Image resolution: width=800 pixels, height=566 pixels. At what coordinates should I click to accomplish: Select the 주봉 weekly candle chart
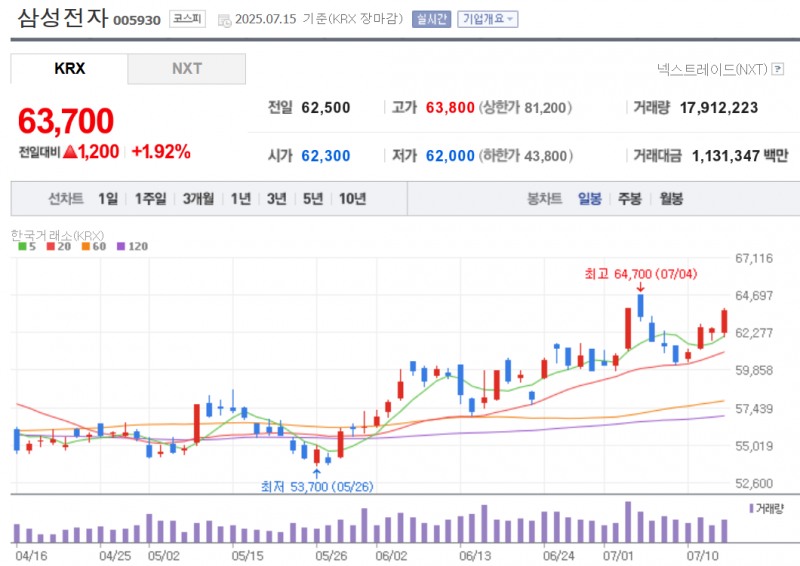click(x=630, y=199)
